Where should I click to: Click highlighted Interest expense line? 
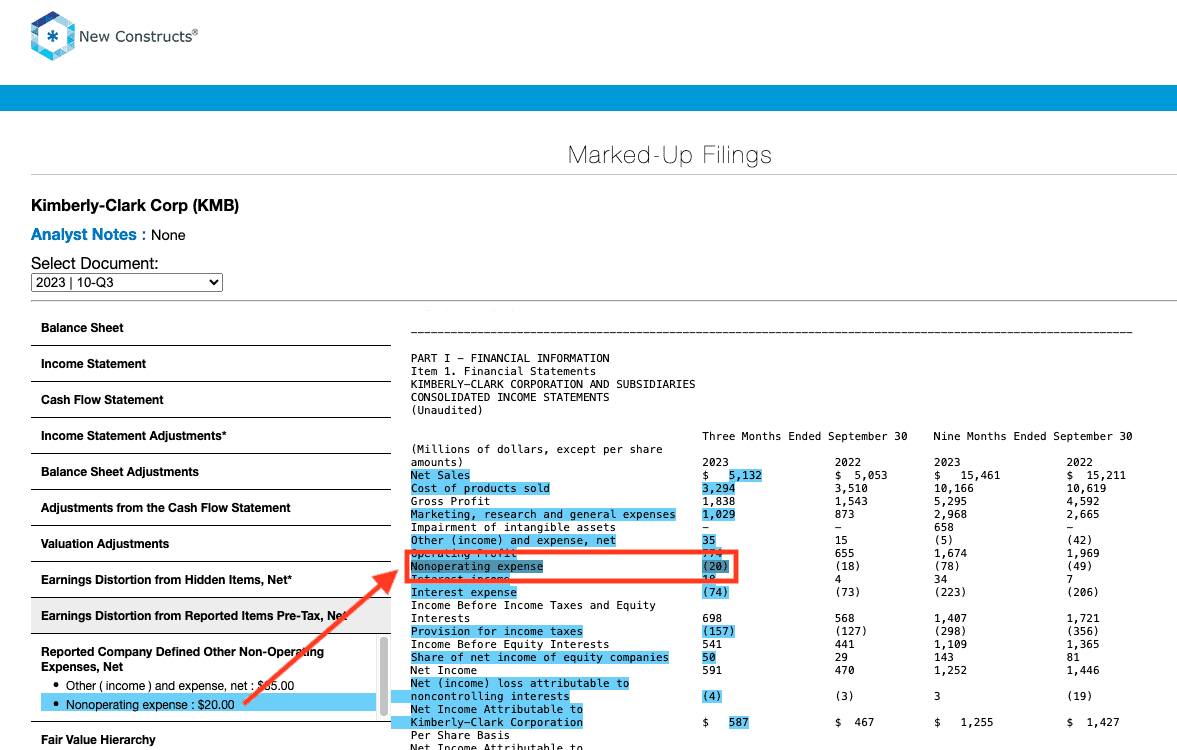pyautogui.click(x=463, y=592)
